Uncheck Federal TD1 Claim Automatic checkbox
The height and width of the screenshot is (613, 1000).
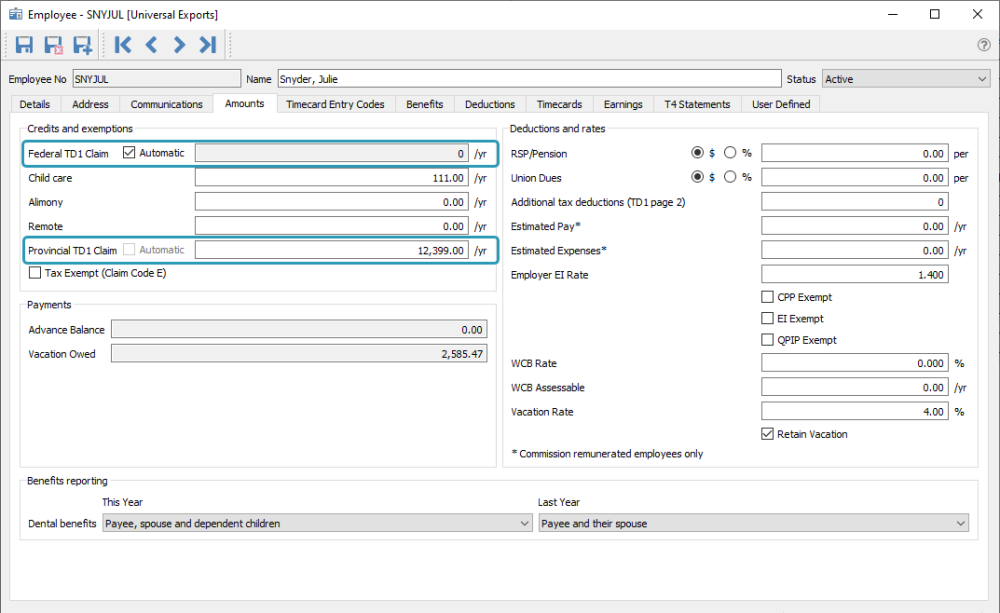click(x=129, y=152)
